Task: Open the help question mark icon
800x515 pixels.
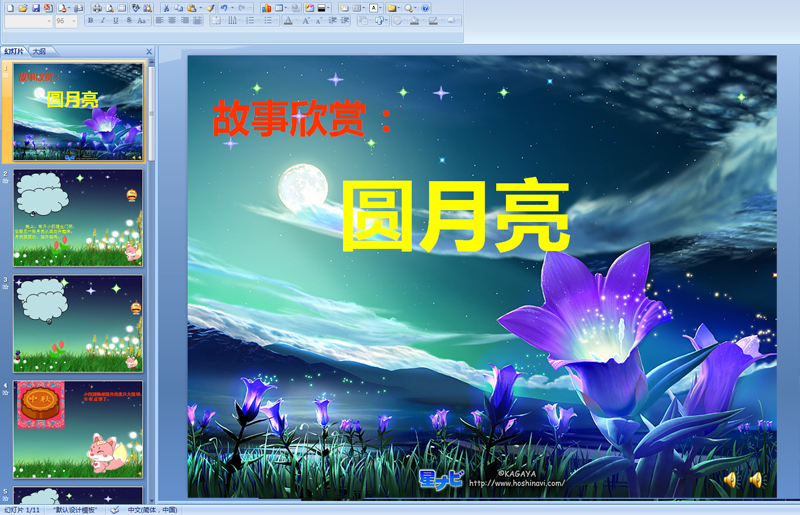Action: pyautogui.click(x=425, y=8)
